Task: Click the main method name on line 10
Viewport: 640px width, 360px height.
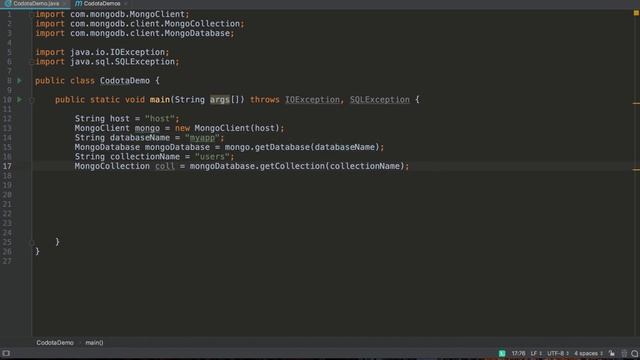Action: click(160, 100)
